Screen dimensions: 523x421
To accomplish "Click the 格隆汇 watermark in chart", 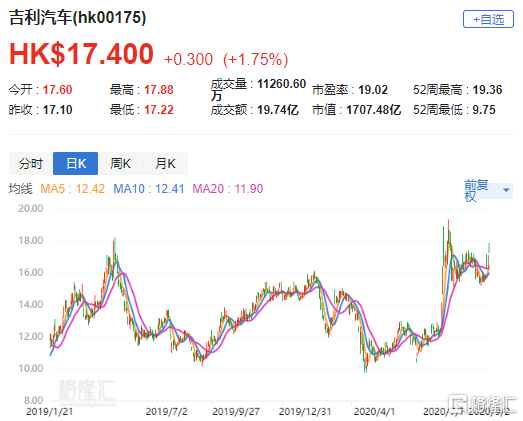I will 87,391.
